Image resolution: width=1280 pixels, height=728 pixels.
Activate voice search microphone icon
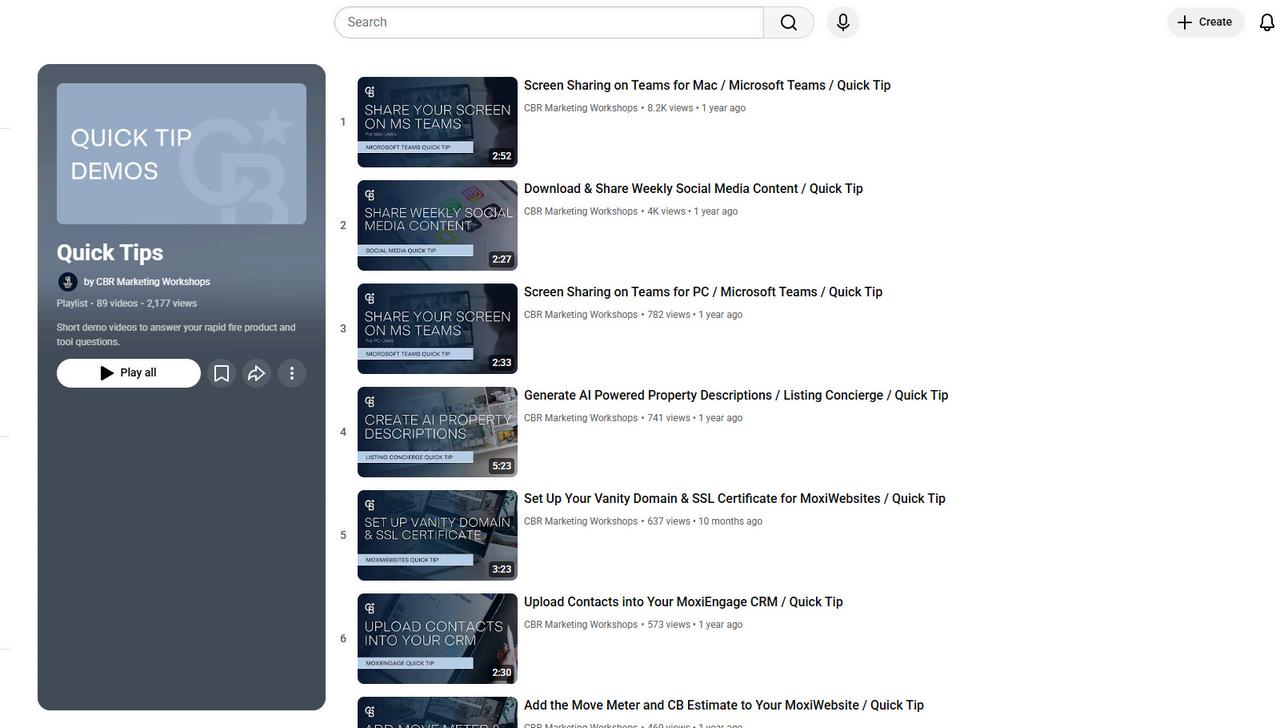point(843,22)
